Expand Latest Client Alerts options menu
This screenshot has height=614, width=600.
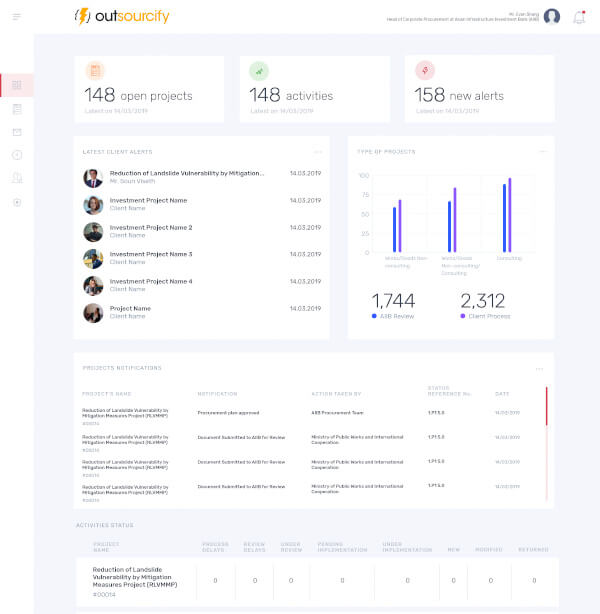(x=318, y=152)
